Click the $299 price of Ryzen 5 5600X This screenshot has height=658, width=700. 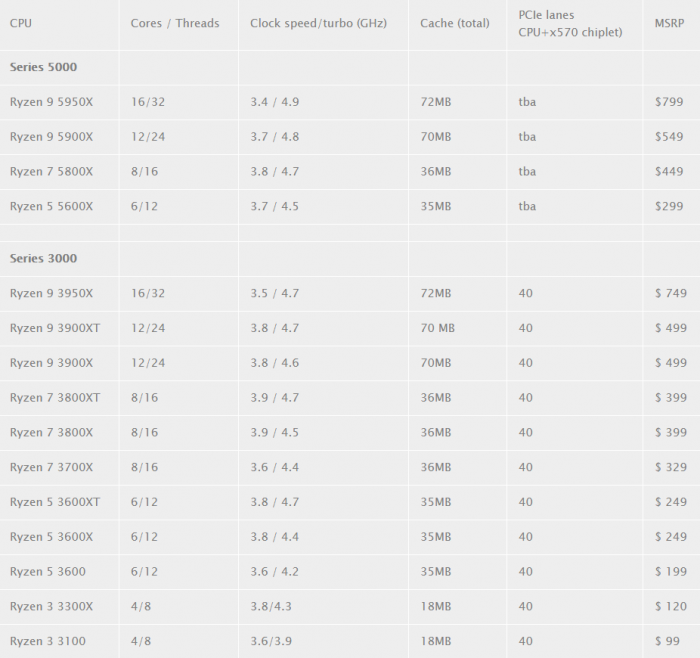pos(669,207)
